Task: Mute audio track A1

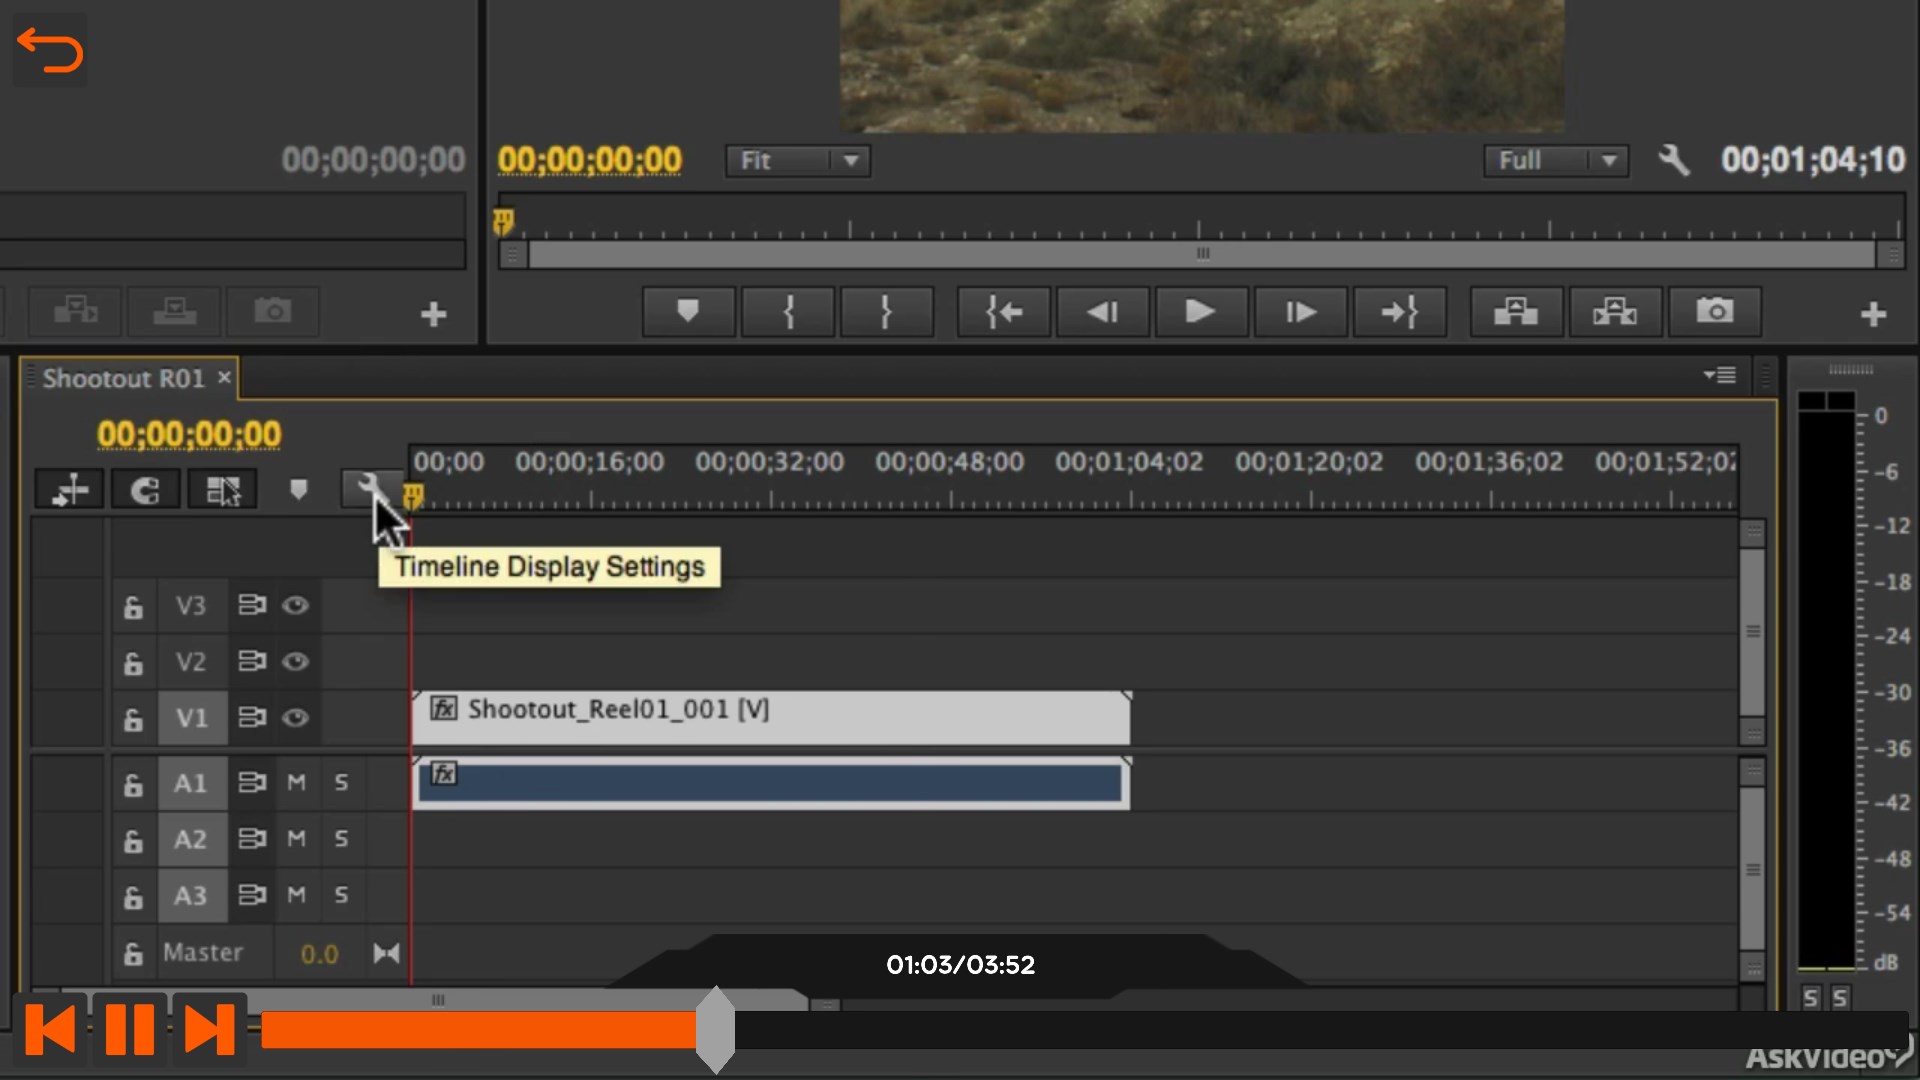Action: (297, 783)
